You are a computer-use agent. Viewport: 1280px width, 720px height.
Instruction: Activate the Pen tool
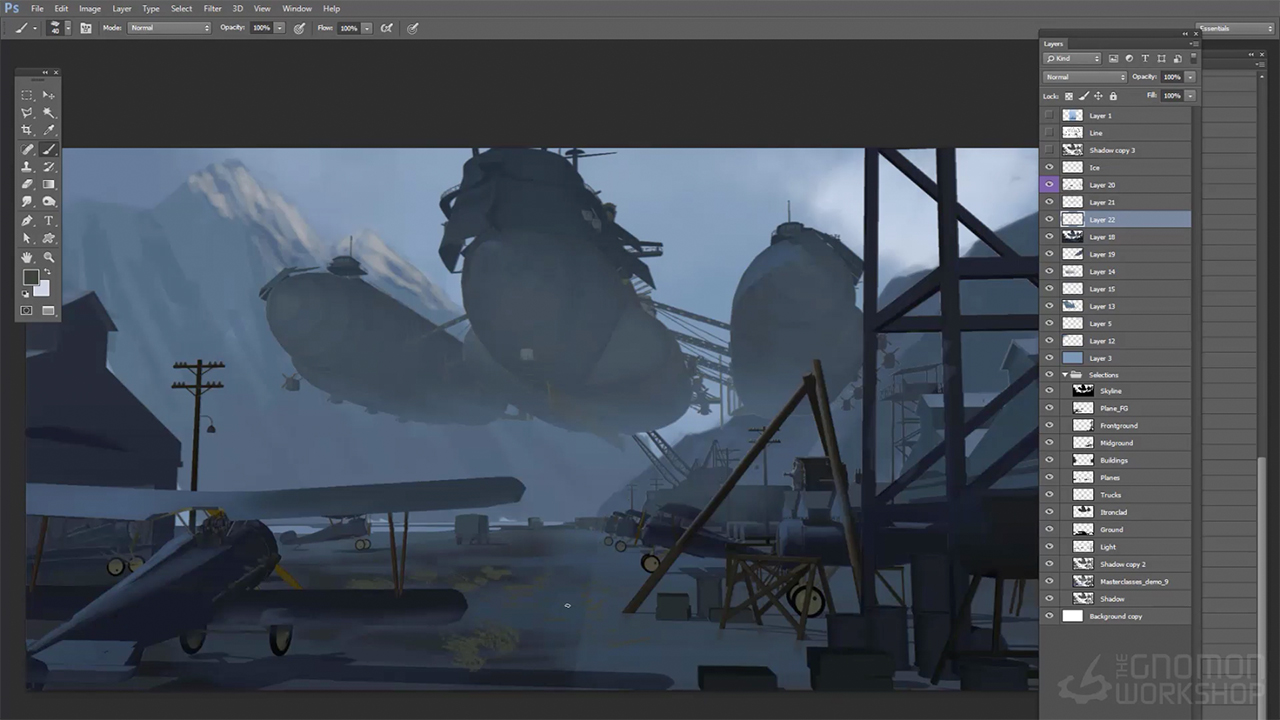[x=27, y=221]
